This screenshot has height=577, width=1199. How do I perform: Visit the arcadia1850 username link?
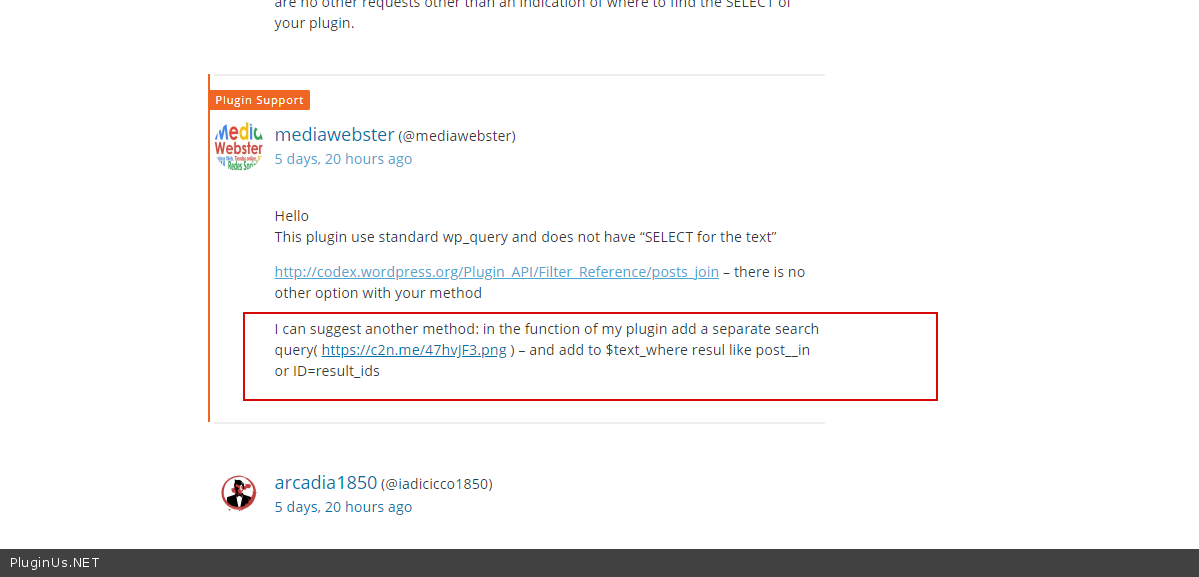[326, 482]
